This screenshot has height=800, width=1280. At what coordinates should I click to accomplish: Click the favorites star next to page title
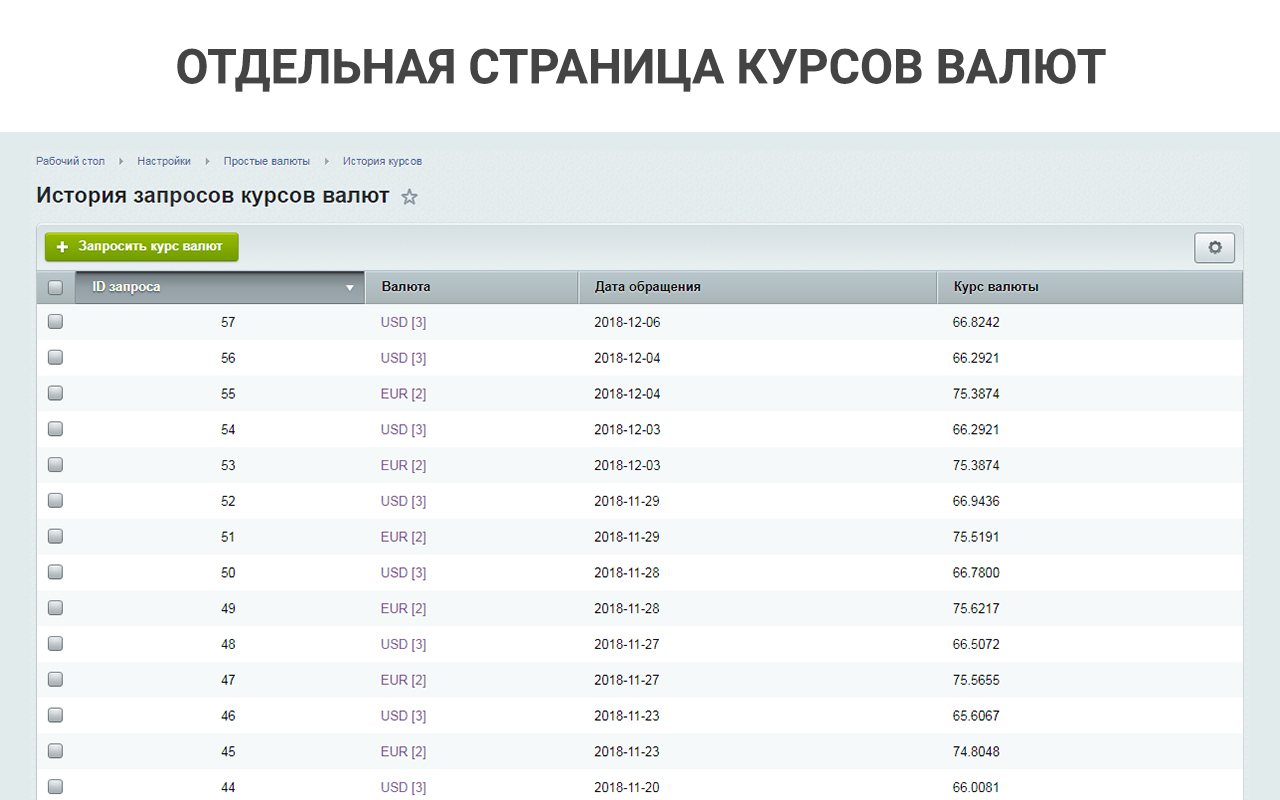(x=409, y=197)
